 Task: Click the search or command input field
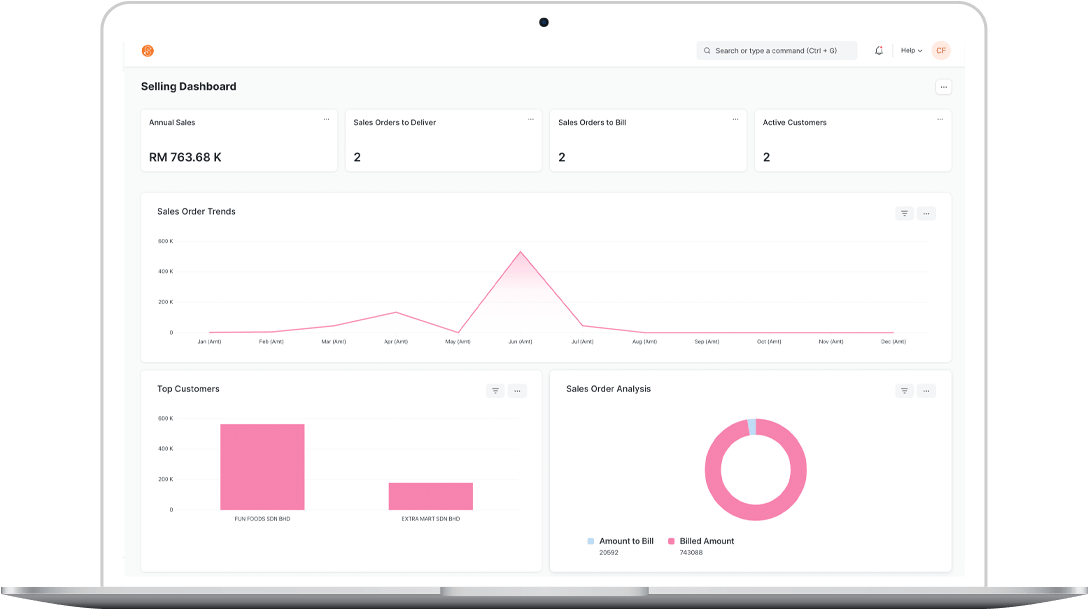776,50
